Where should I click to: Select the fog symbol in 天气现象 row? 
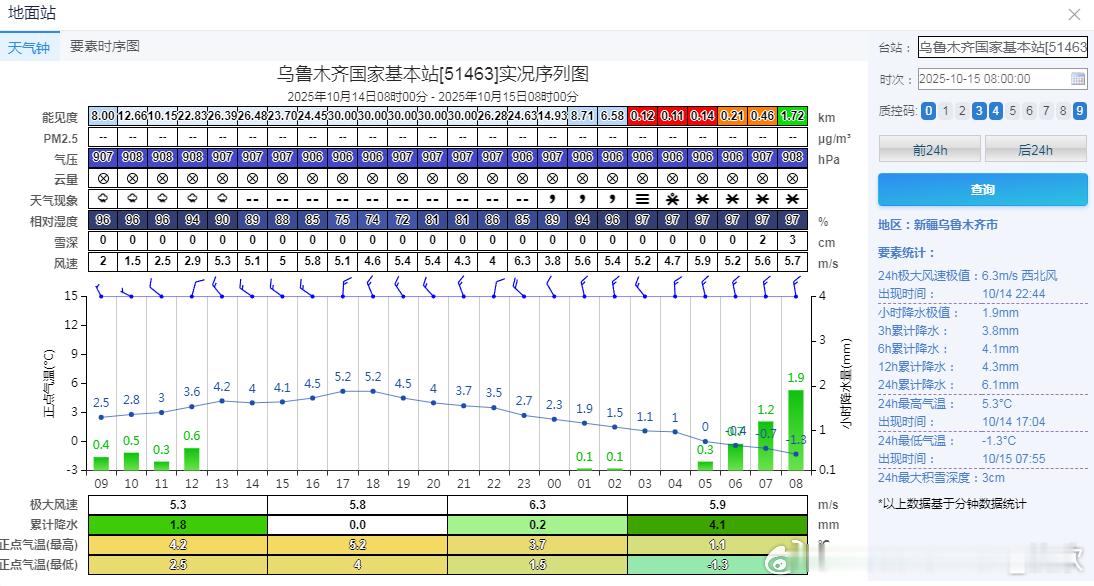pos(643,200)
